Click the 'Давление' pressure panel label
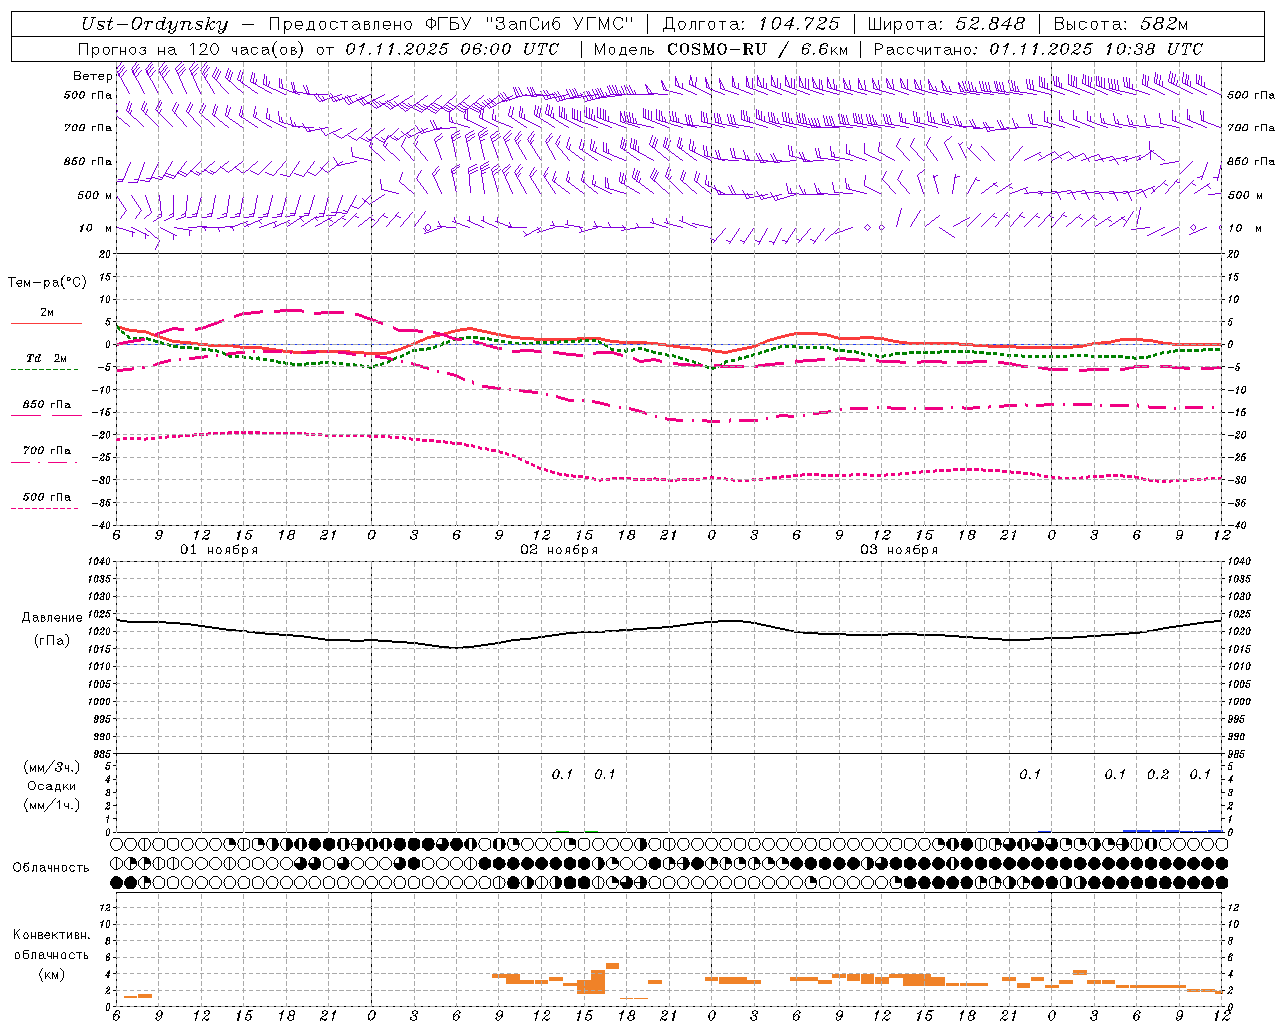 (x=52, y=618)
